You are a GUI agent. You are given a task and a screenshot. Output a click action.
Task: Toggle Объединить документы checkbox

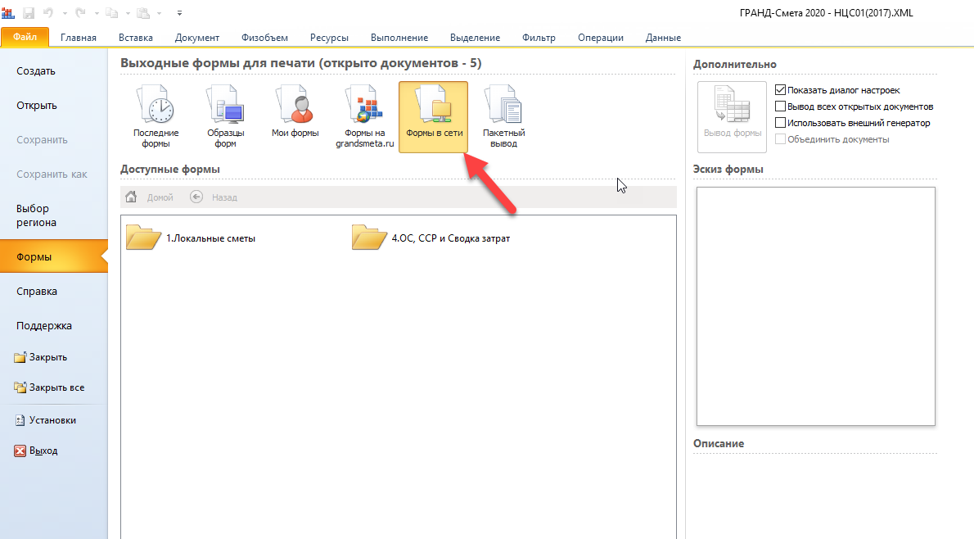pyautogui.click(x=781, y=139)
